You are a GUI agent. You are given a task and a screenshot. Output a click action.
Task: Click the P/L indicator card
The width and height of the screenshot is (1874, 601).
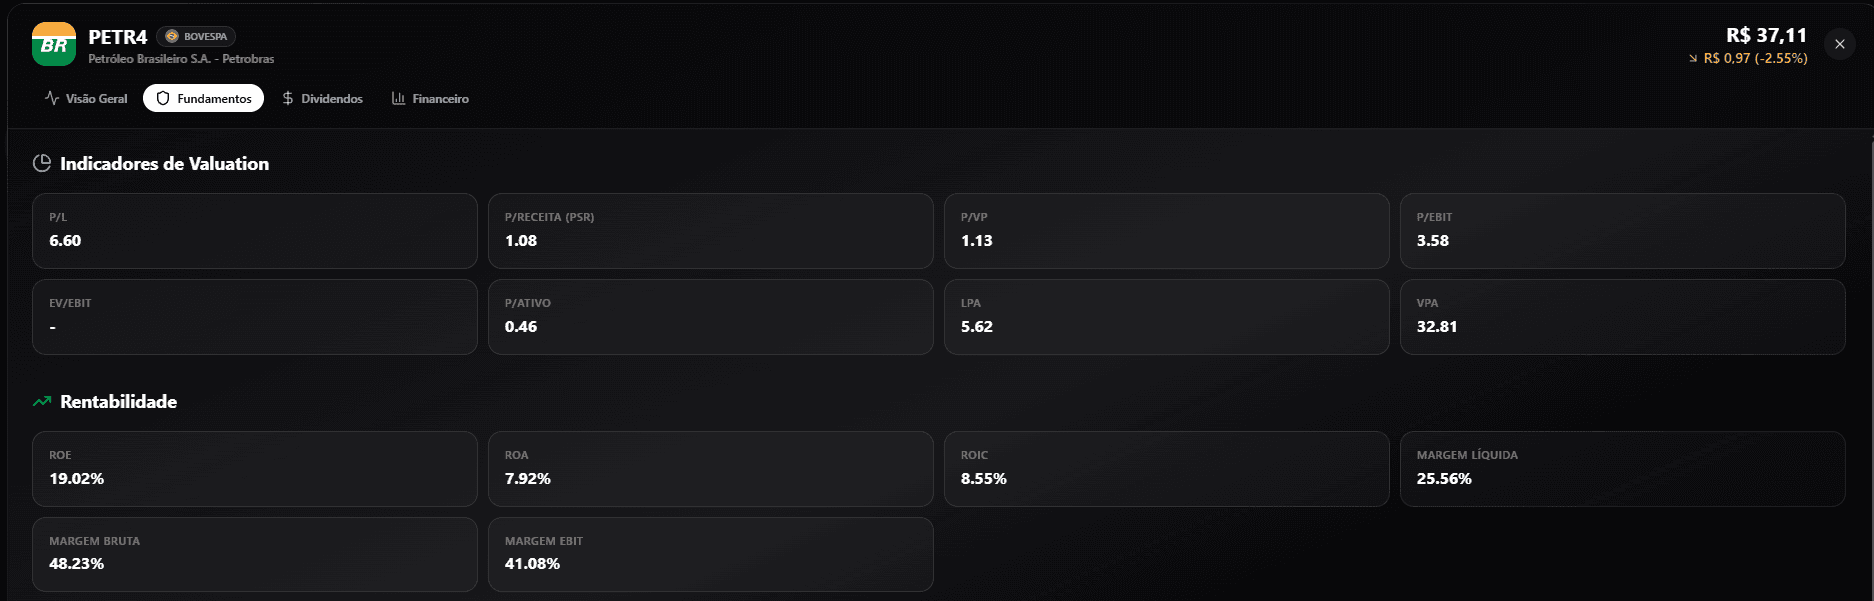(x=254, y=231)
